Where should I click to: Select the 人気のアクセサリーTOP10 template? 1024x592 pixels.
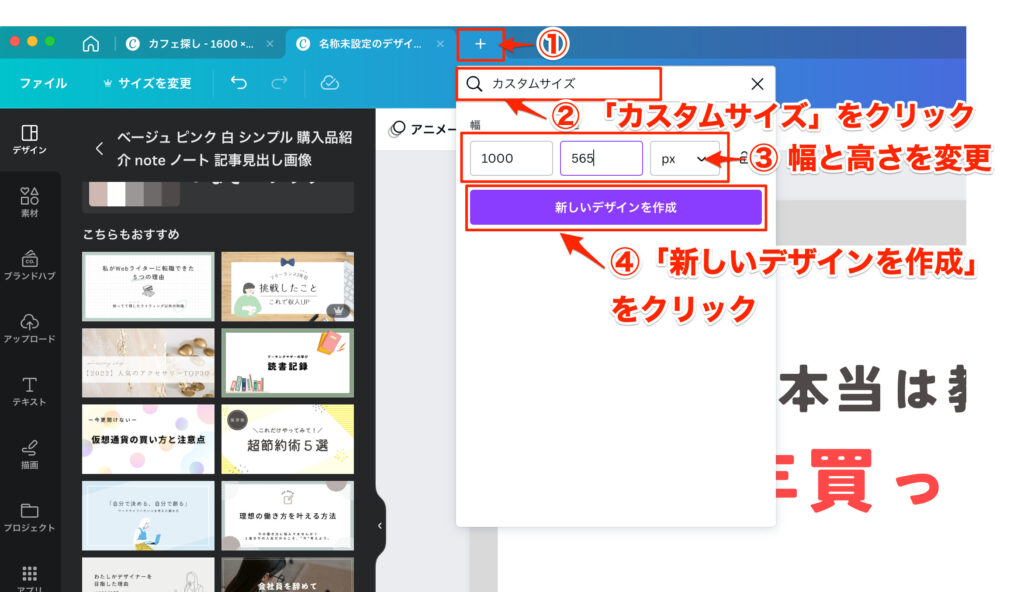coord(148,363)
